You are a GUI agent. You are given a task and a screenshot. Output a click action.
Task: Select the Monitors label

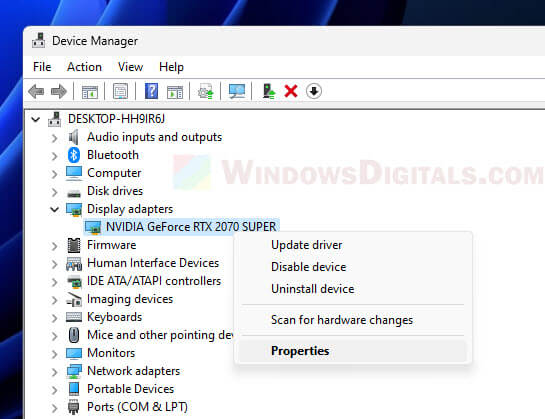(111, 353)
